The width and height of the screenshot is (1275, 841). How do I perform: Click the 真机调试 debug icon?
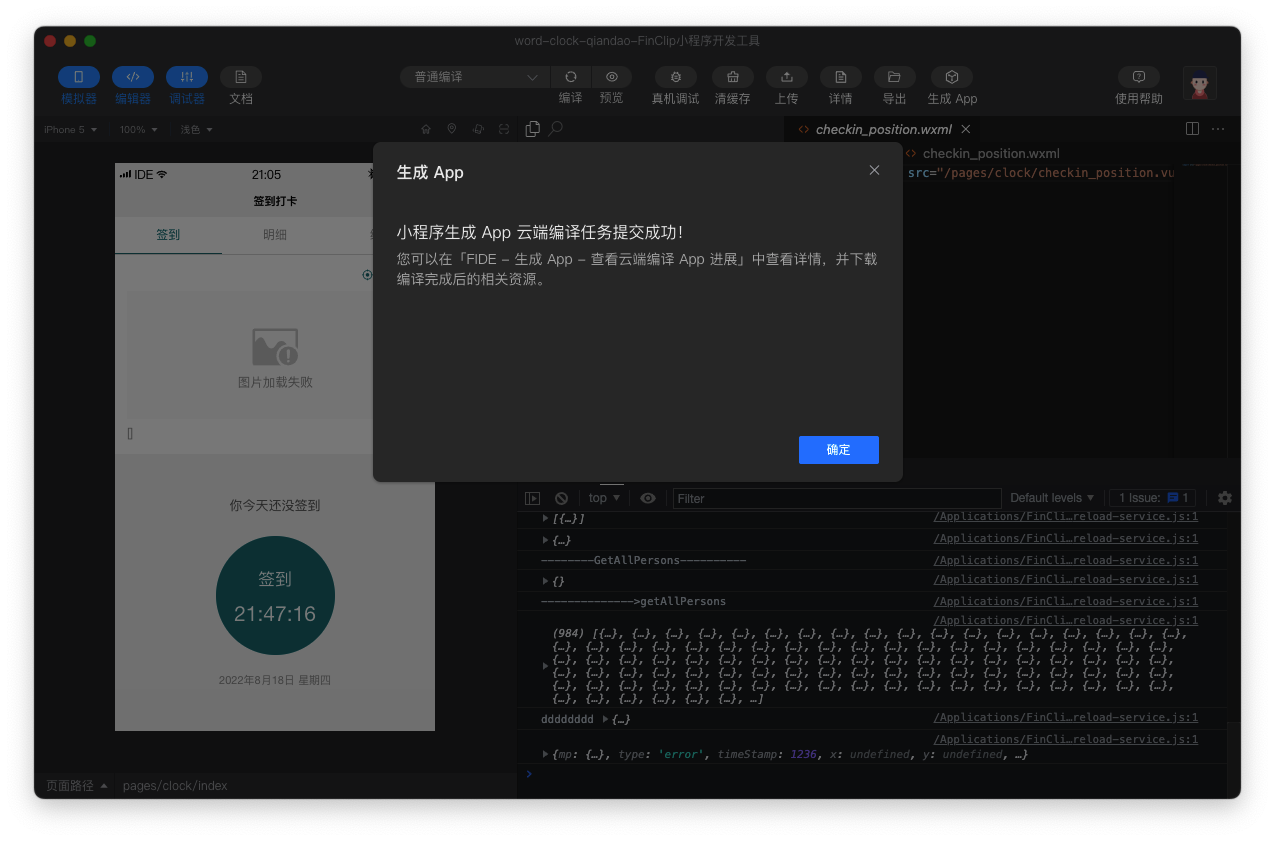click(676, 77)
